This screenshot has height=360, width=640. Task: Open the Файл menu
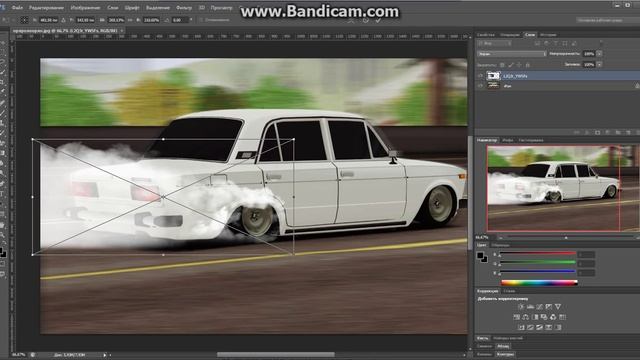coord(17,8)
